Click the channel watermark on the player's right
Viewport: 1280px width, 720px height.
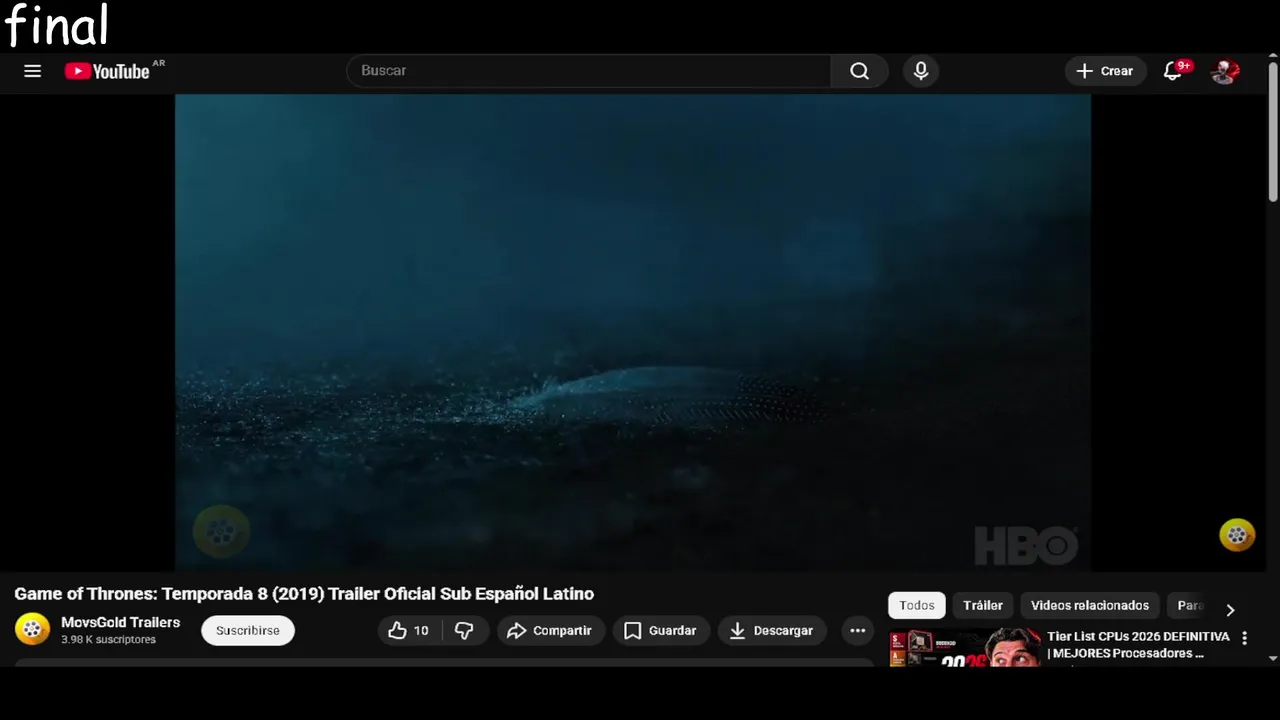point(1237,535)
